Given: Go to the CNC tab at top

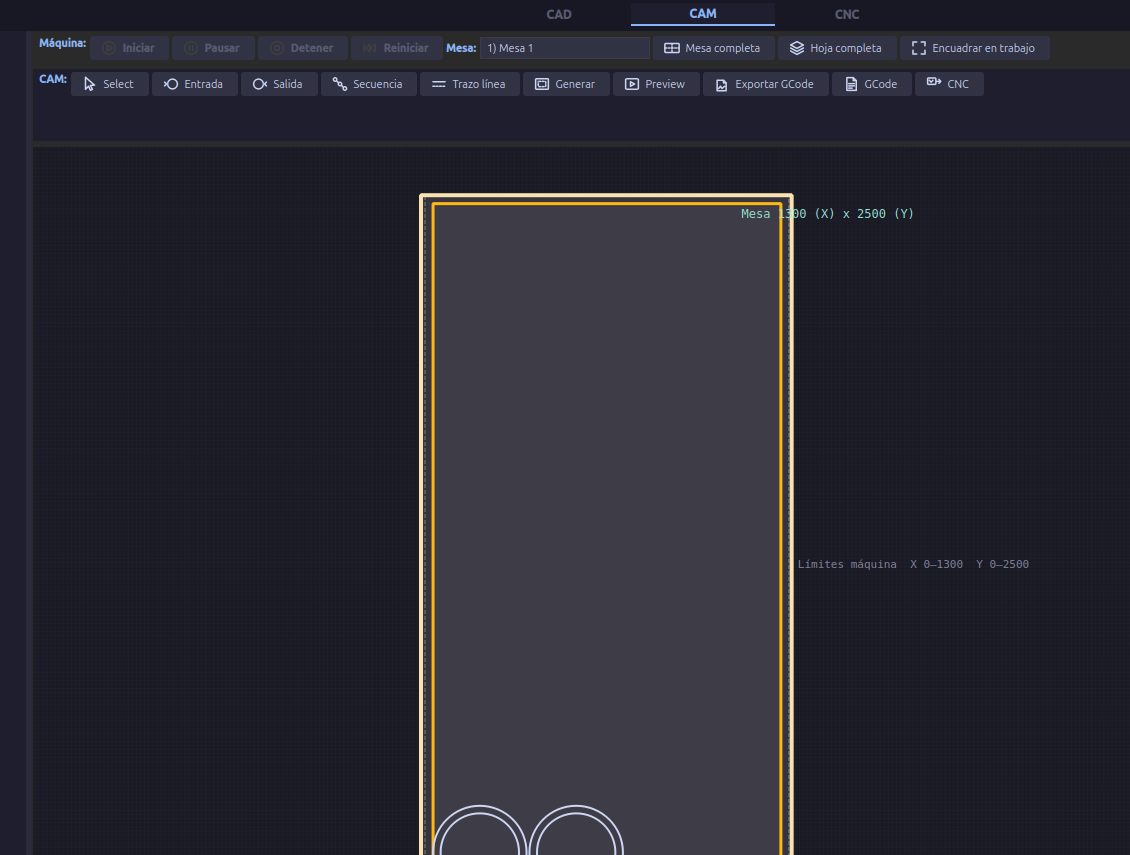Looking at the screenshot, I should pos(847,14).
